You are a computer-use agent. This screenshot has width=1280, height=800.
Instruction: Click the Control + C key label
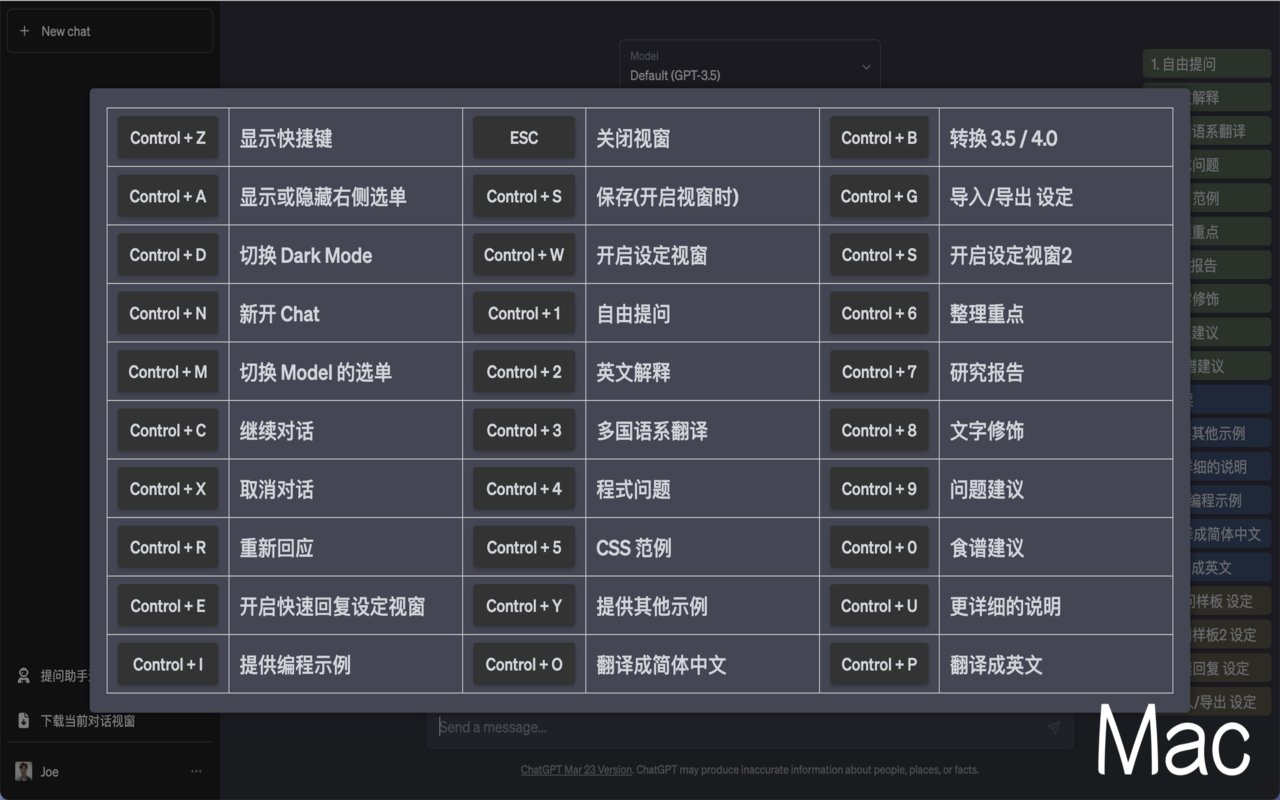coord(168,430)
